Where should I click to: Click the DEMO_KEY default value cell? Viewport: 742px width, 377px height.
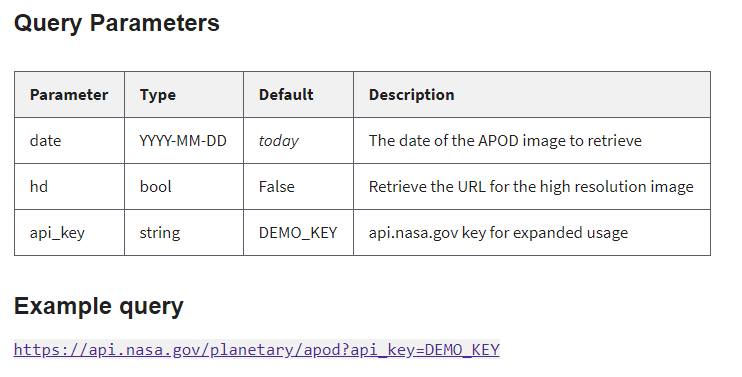click(x=299, y=233)
